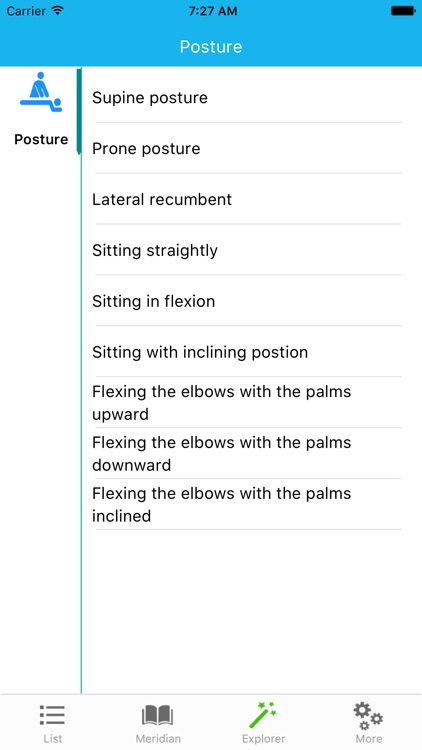Select the Explorer magic wand icon
This screenshot has height=750, width=422.
click(263, 715)
